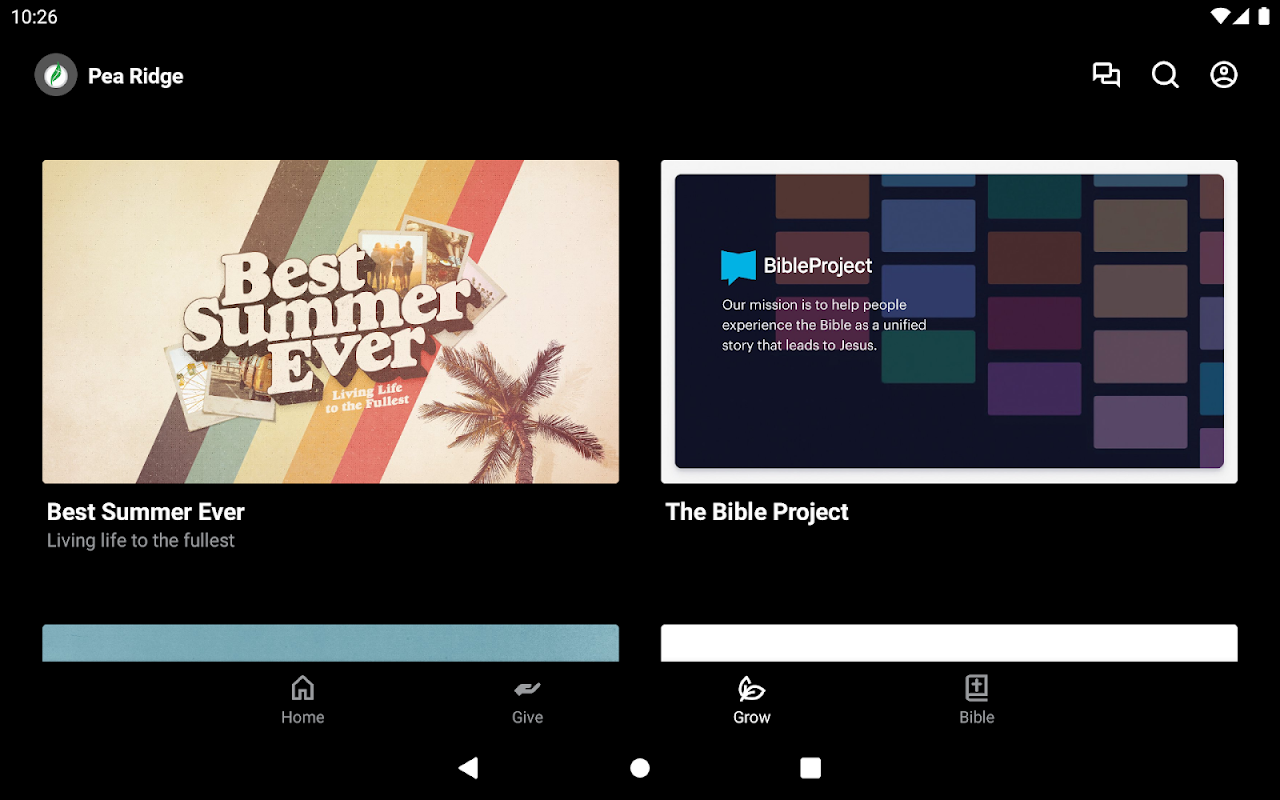
Task: Select the Grow tab
Action: click(x=752, y=700)
